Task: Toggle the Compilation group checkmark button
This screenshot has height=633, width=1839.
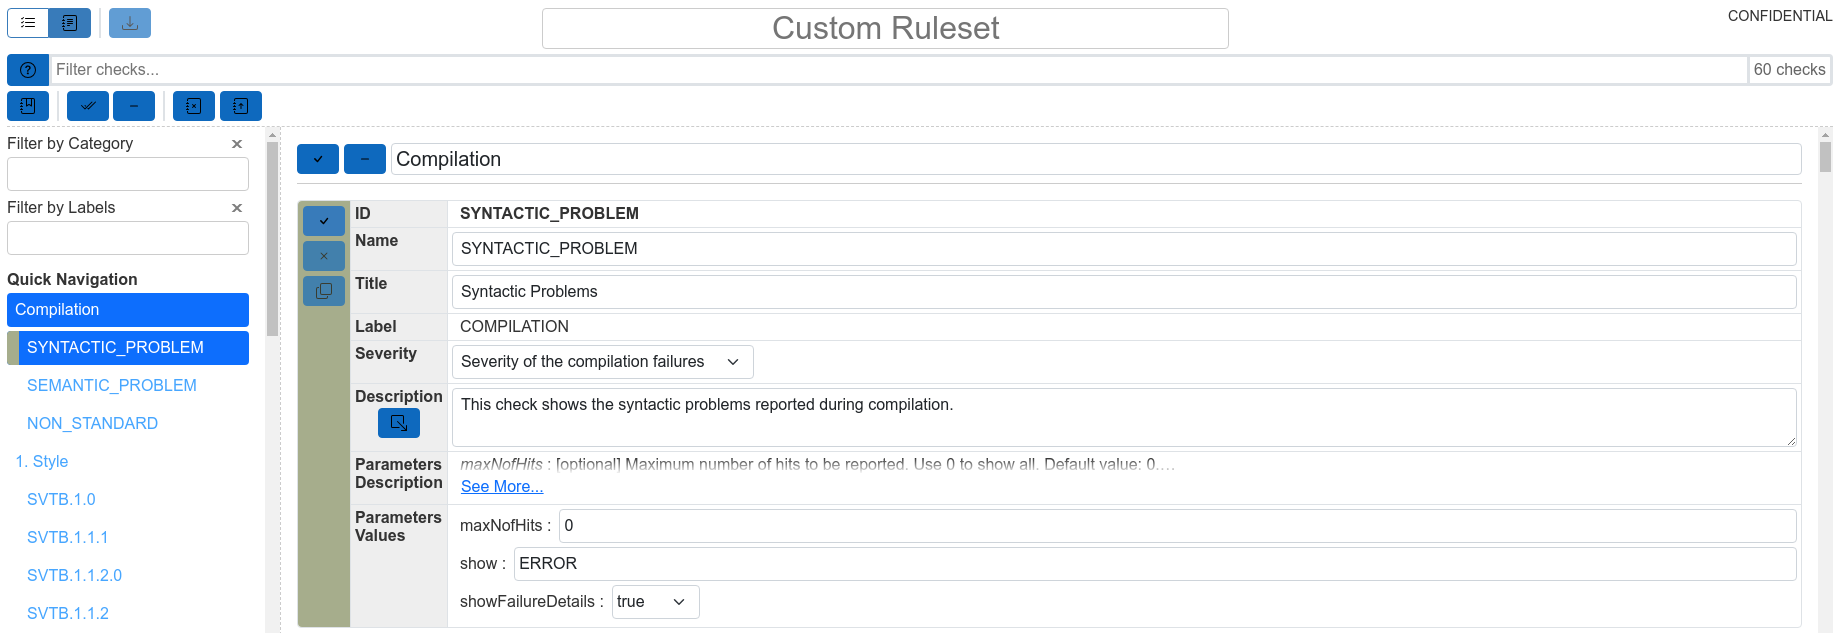Action: point(317,158)
